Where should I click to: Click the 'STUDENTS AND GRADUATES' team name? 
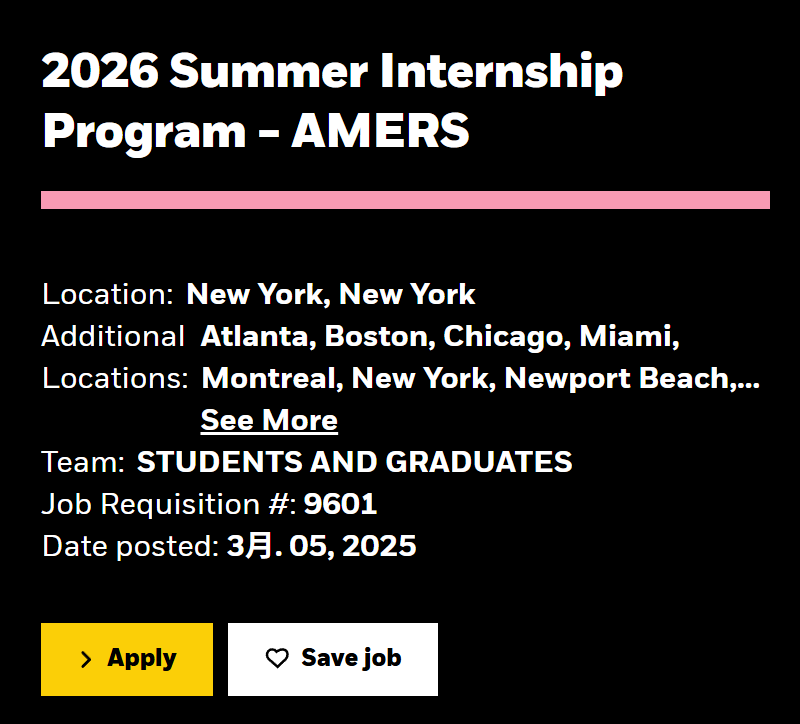tap(355, 462)
